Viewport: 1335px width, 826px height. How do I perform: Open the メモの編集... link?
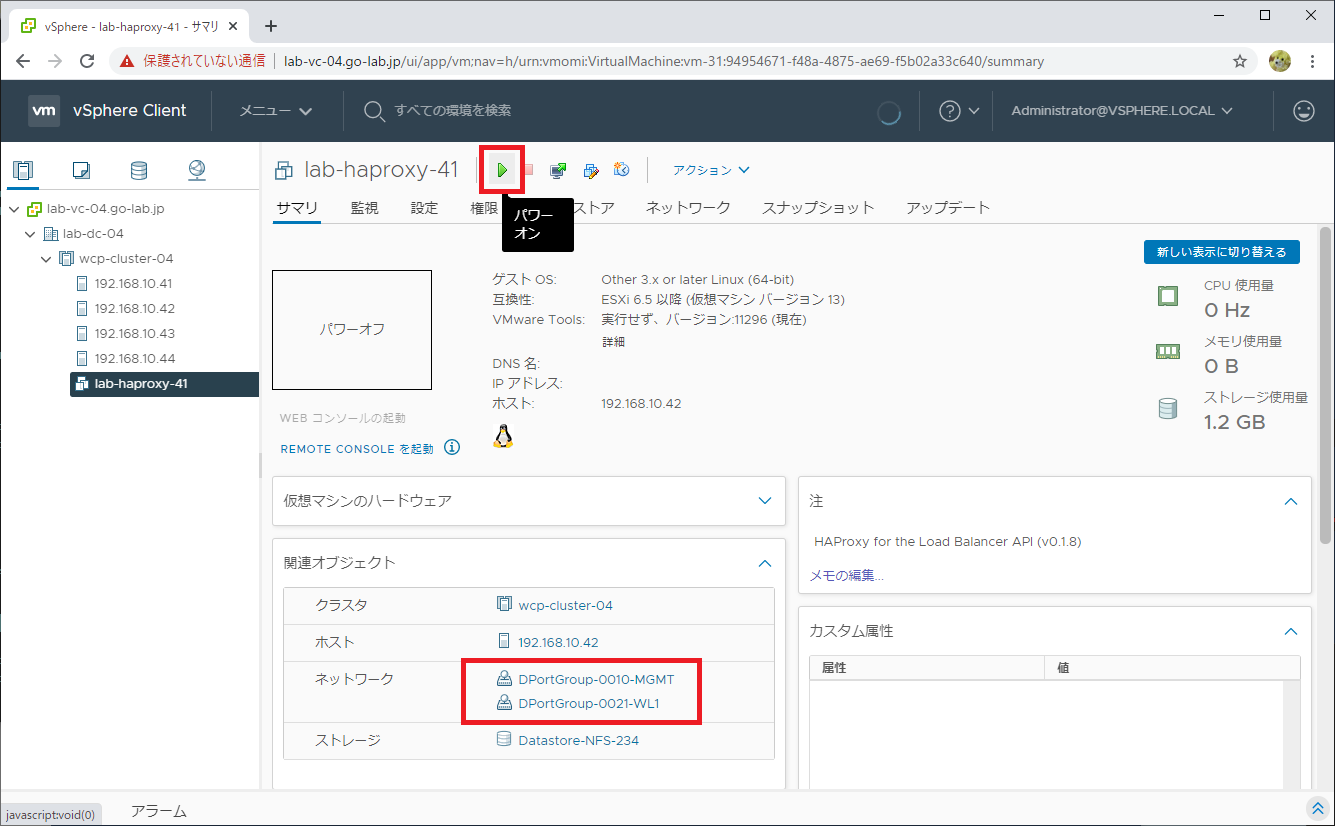pyautogui.click(x=847, y=575)
